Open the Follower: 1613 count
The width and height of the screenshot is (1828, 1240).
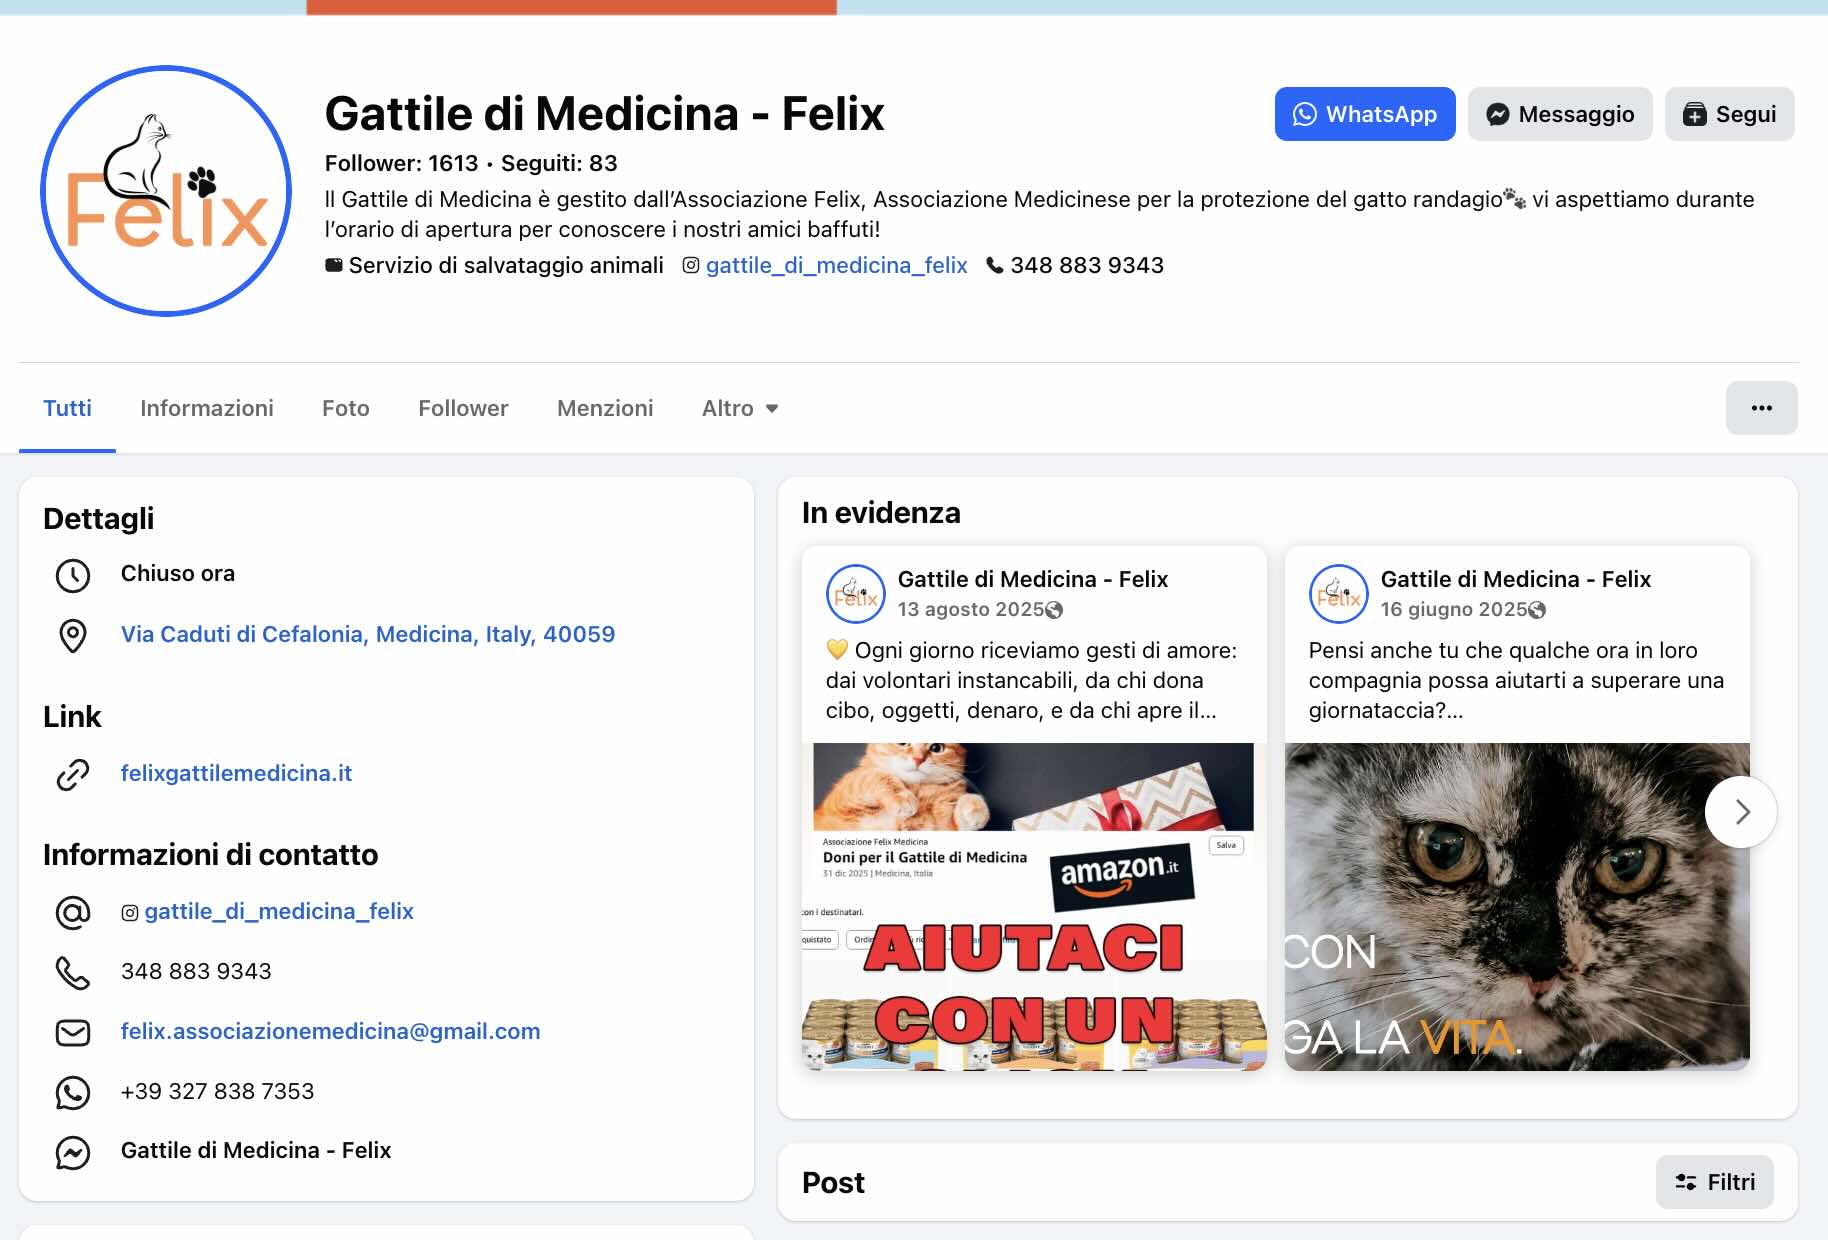point(402,163)
